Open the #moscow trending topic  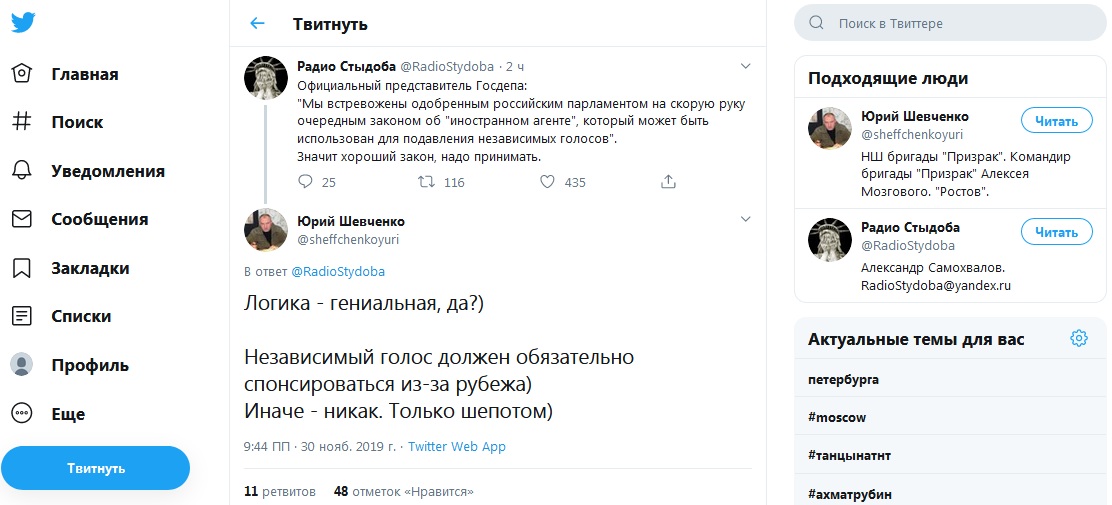tap(837, 417)
